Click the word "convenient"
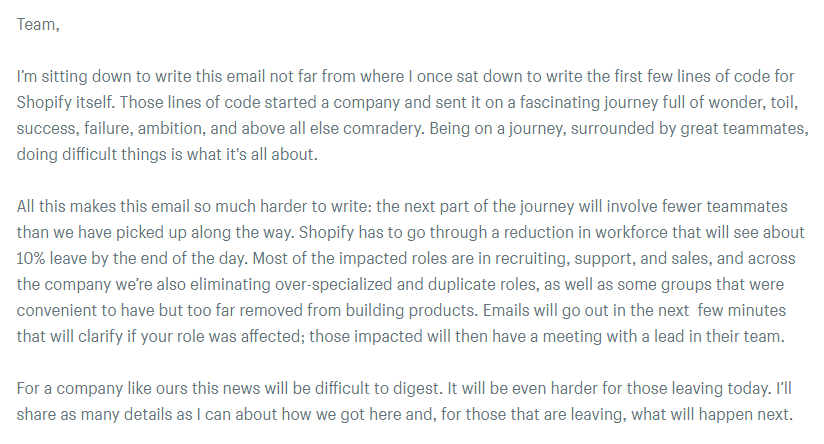 [x=60, y=311]
